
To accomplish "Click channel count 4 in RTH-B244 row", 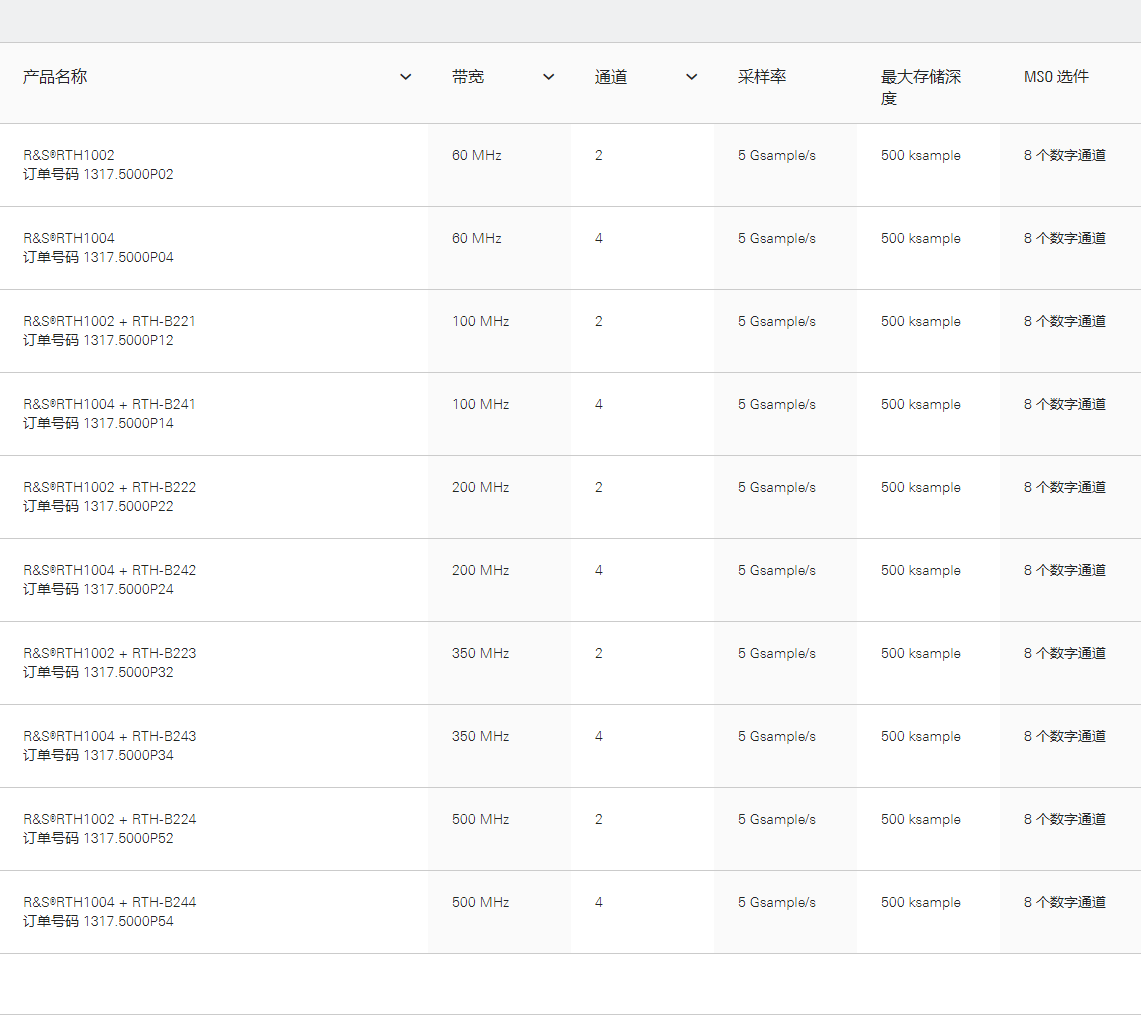I will tap(599, 901).
